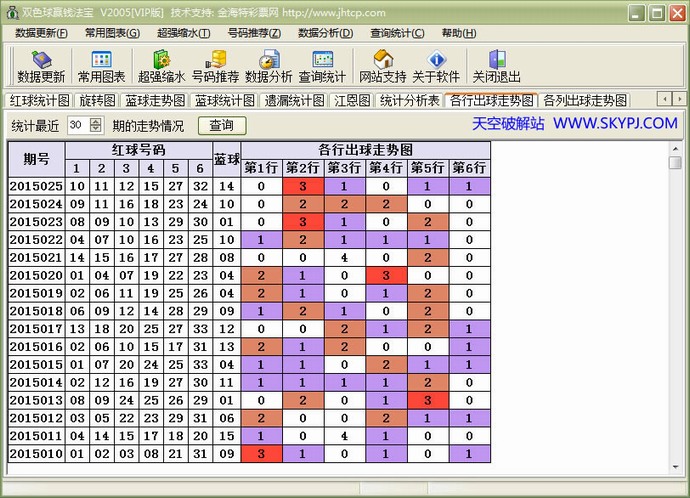Click the period count field showing 30
Image resolution: width=690 pixels, height=498 pixels.
tap(76, 125)
